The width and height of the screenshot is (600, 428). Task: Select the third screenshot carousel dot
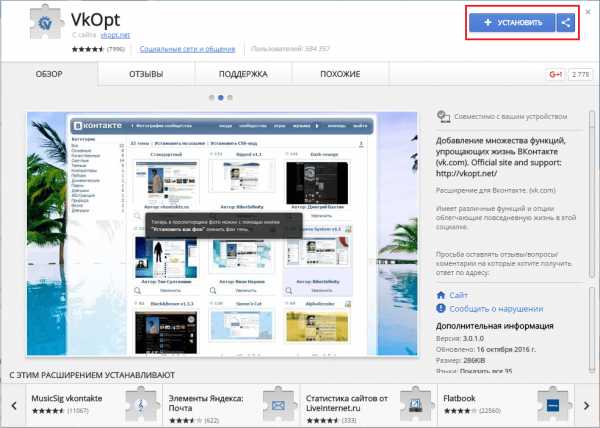point(230,98)
